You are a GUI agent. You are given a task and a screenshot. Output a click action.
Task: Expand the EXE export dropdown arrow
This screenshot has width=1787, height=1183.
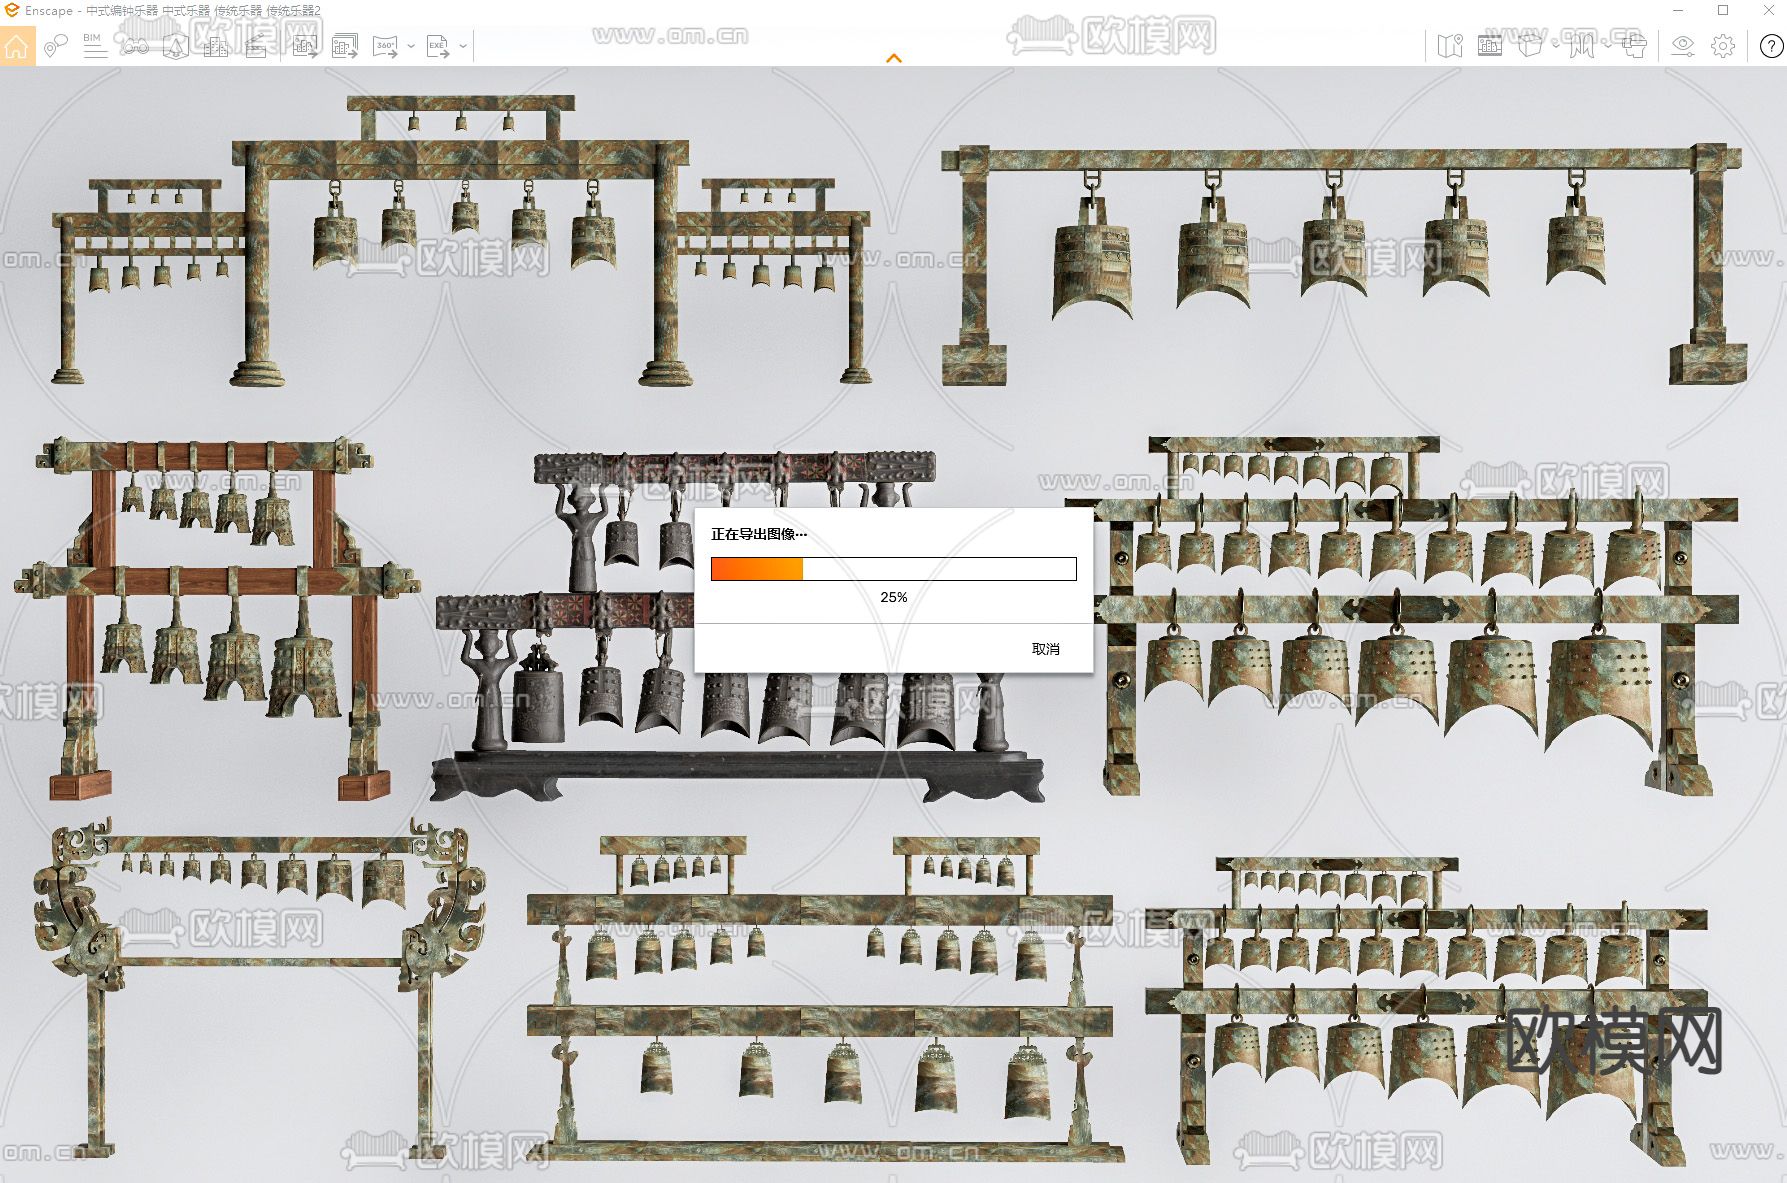[463, 46]
